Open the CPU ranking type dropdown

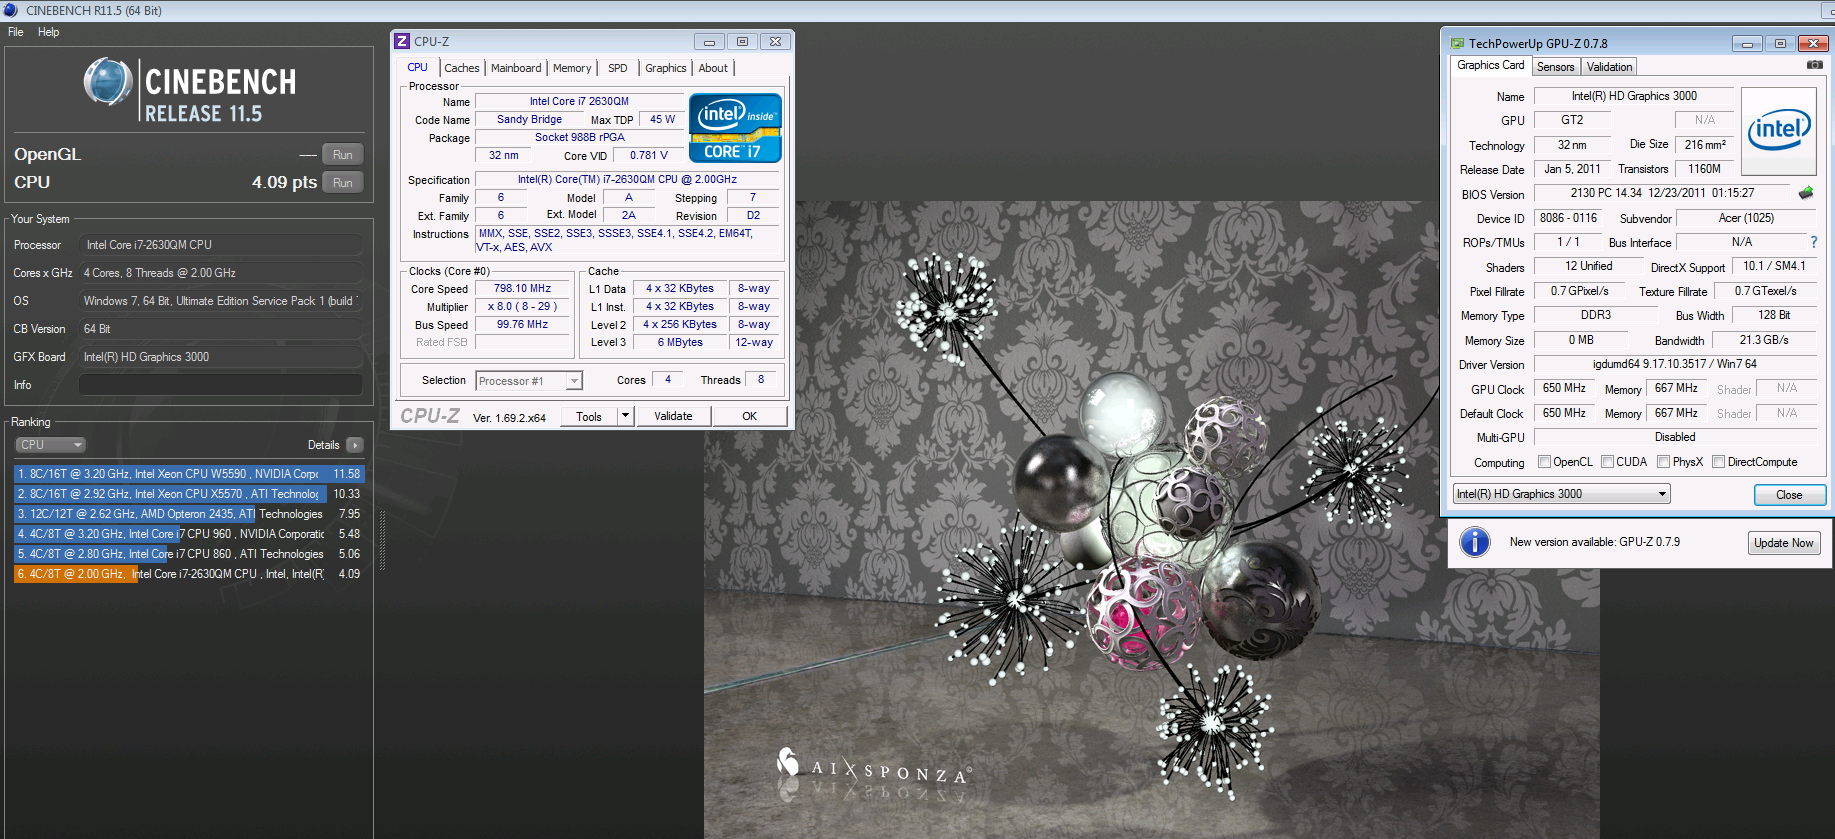(50, 445)
